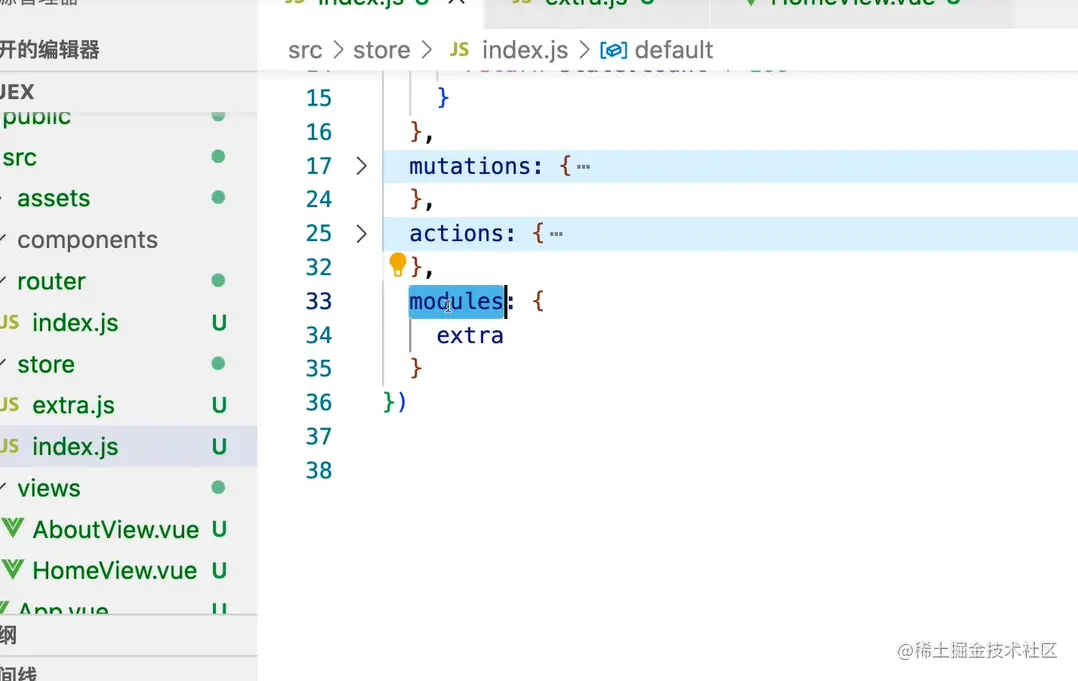Screen dimensions: 1078x681
Task: Click line number 38 in the gutter
Action: click(319, 471)
